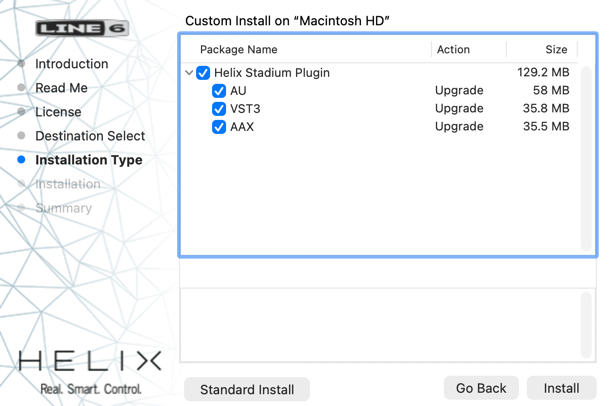Click the description pane scrollbar

point(586,325)
